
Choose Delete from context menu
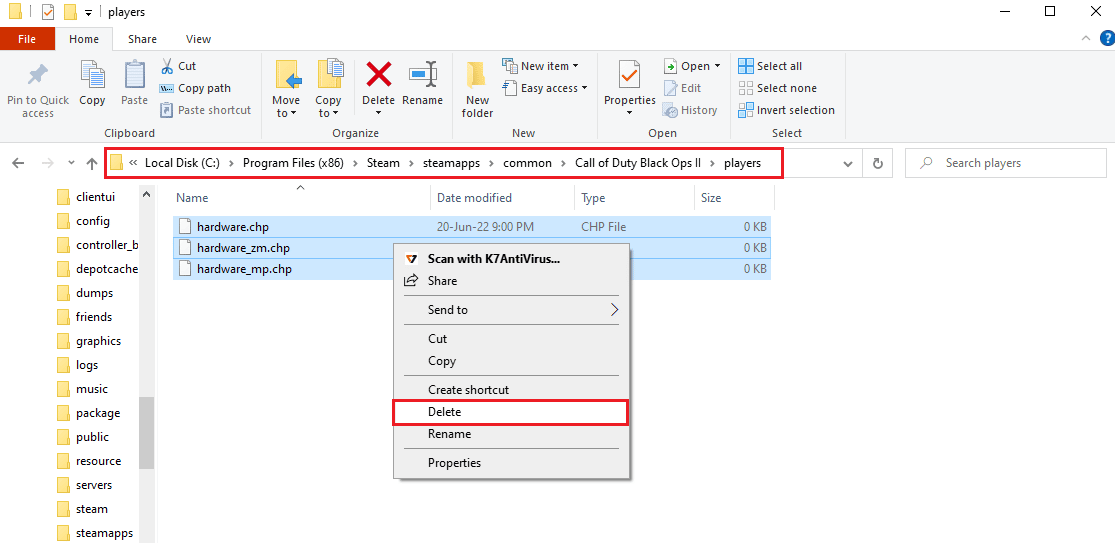(x=511, y=412)
